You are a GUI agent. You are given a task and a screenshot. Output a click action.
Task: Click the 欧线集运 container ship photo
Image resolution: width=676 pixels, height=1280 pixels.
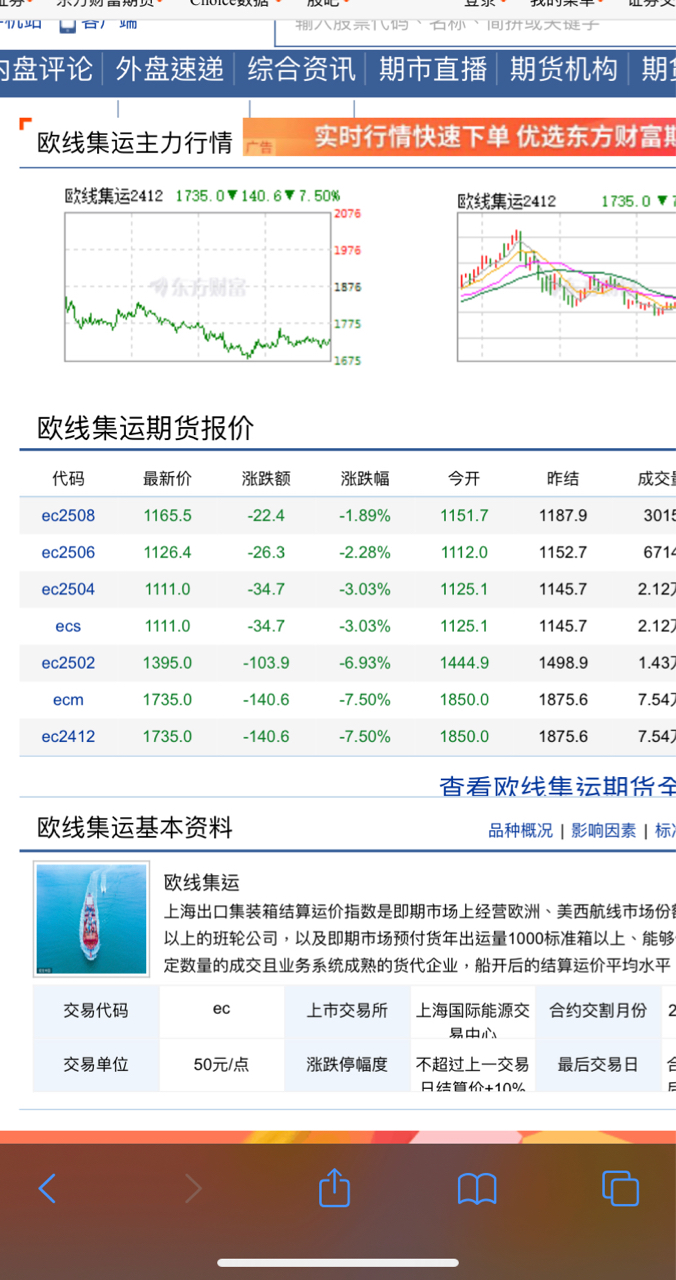(x=91, y=920)
